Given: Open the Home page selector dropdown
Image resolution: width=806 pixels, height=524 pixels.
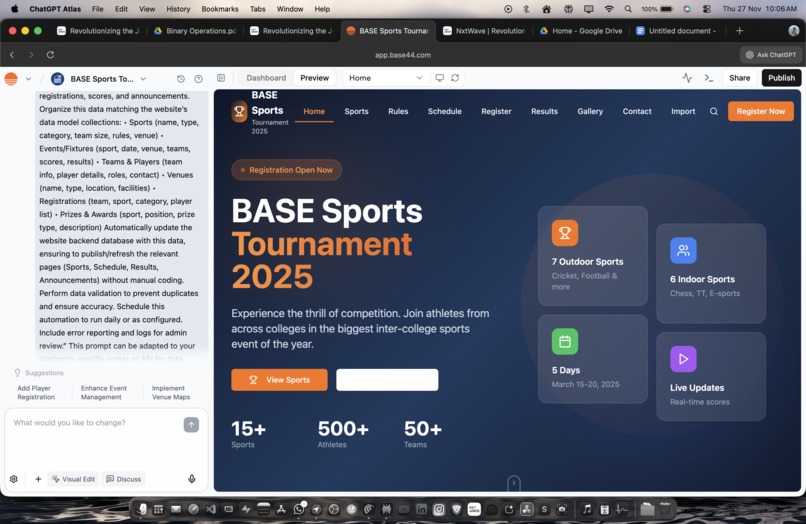Looking at the screenshot, I should [385, 78].
